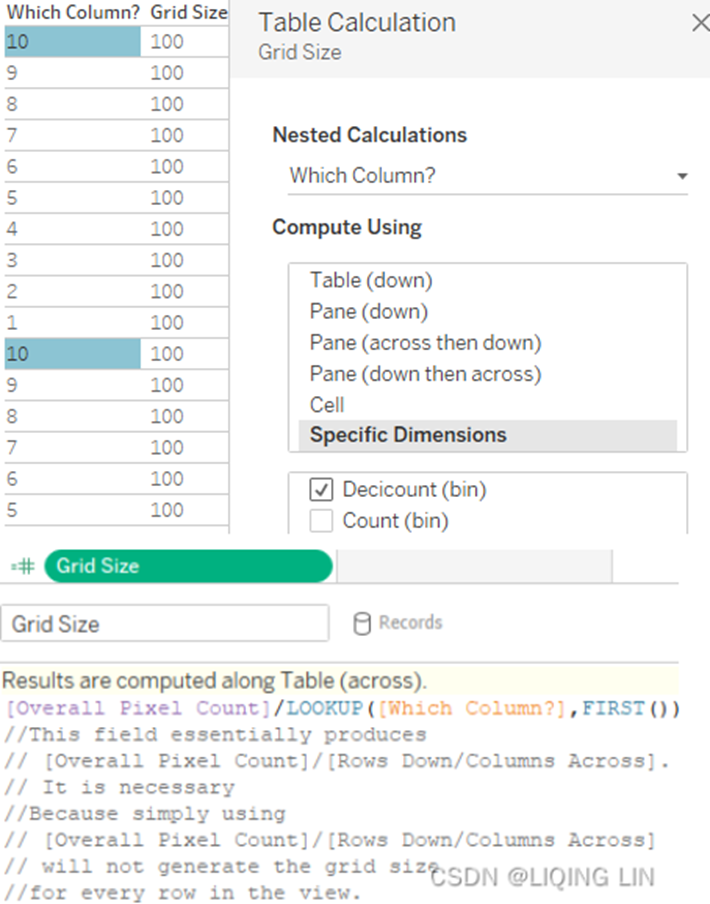Edit the Grid Size calculation name field
The width and height of the screenshot is (710, 904).
tap(165, 623)
